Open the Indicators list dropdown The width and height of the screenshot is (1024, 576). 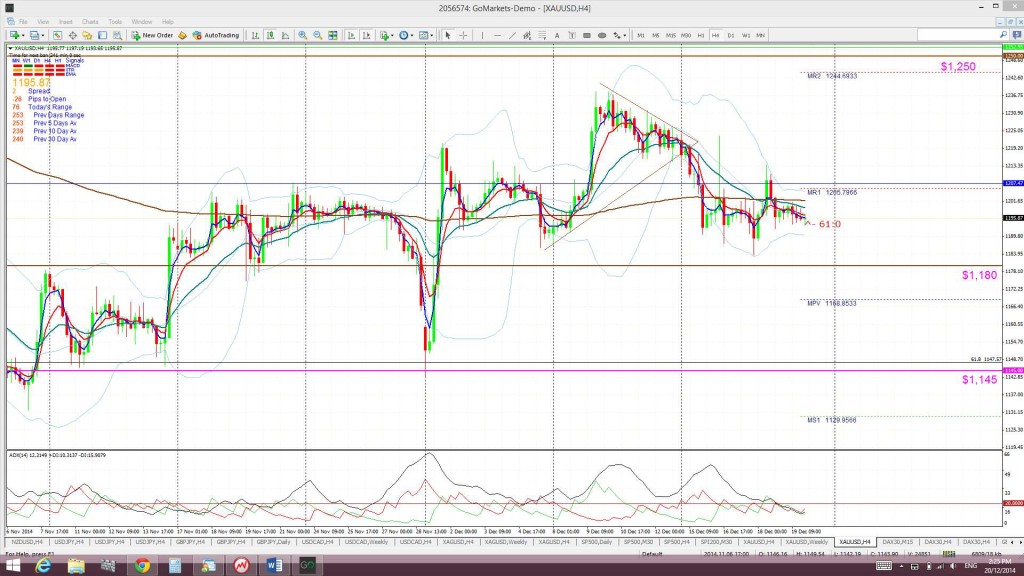coord(387,35)
